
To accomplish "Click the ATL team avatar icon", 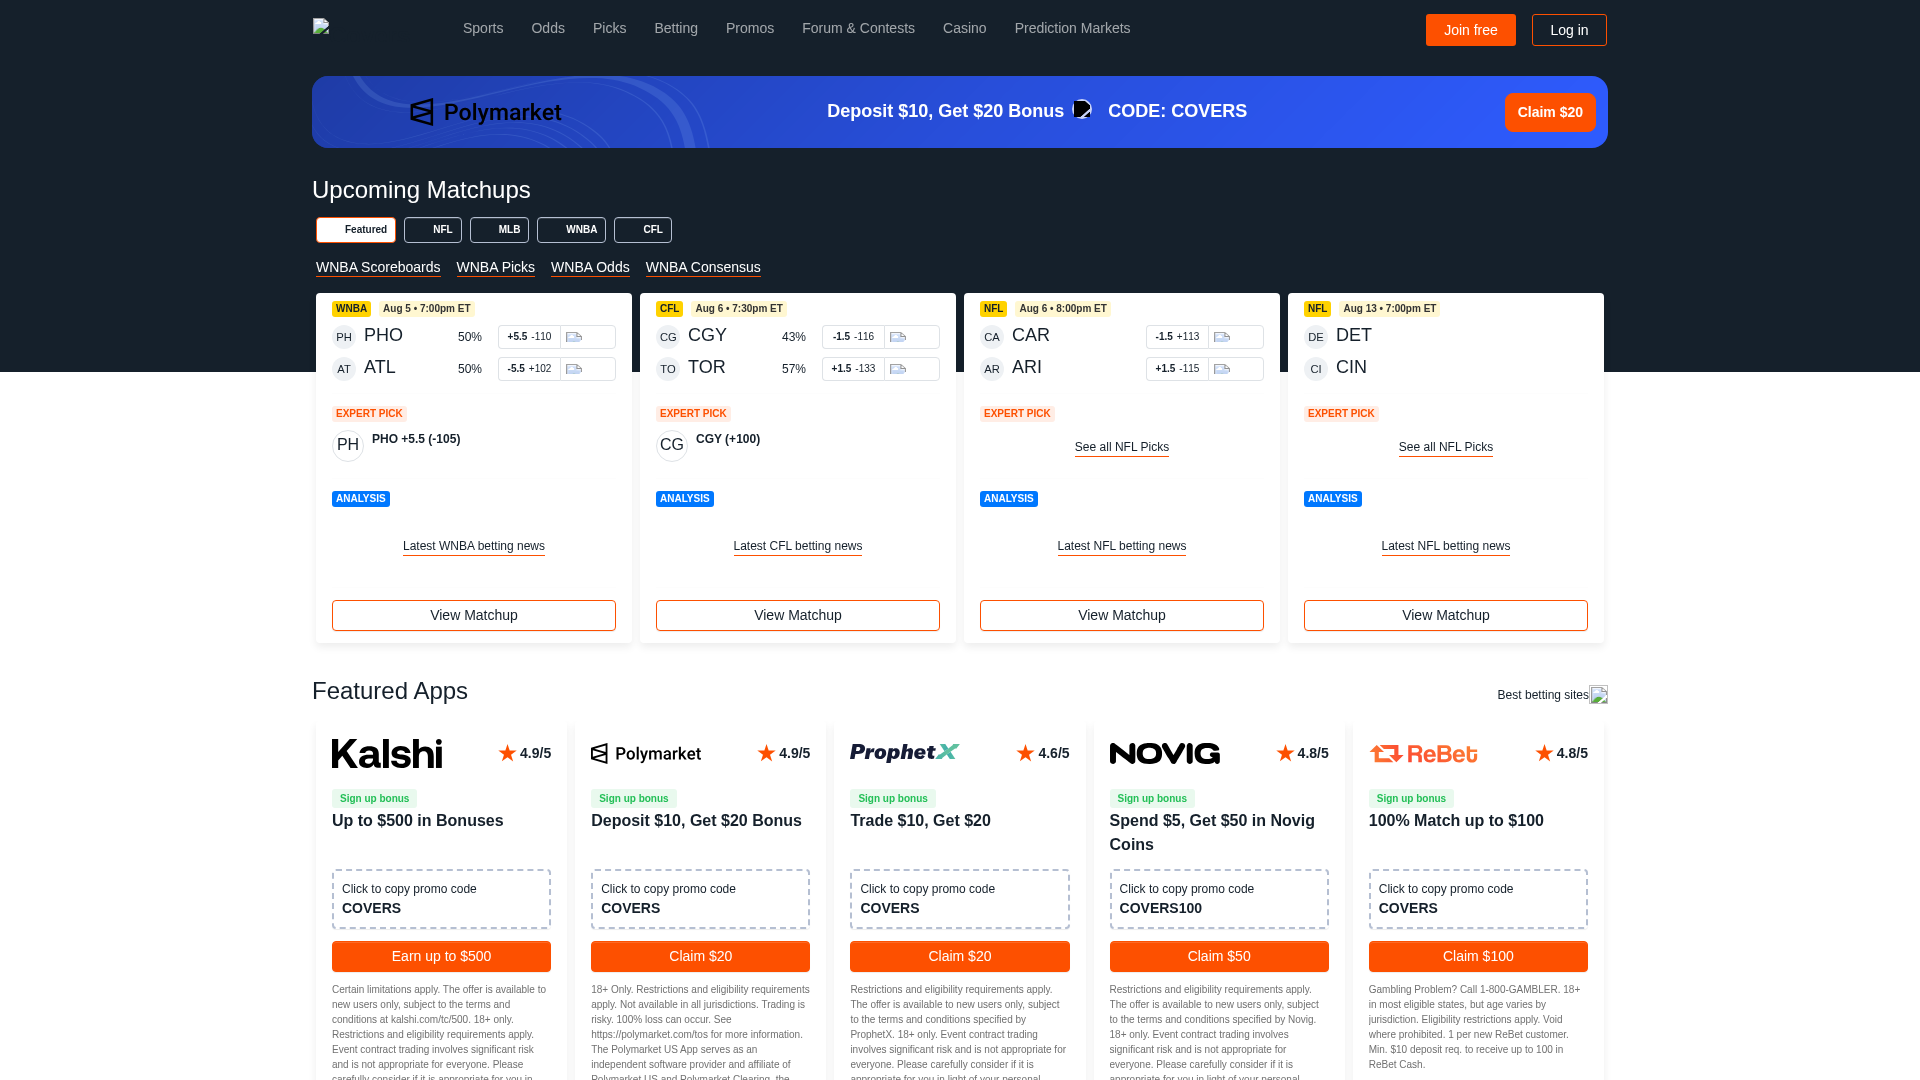I will tap(344, 369).
